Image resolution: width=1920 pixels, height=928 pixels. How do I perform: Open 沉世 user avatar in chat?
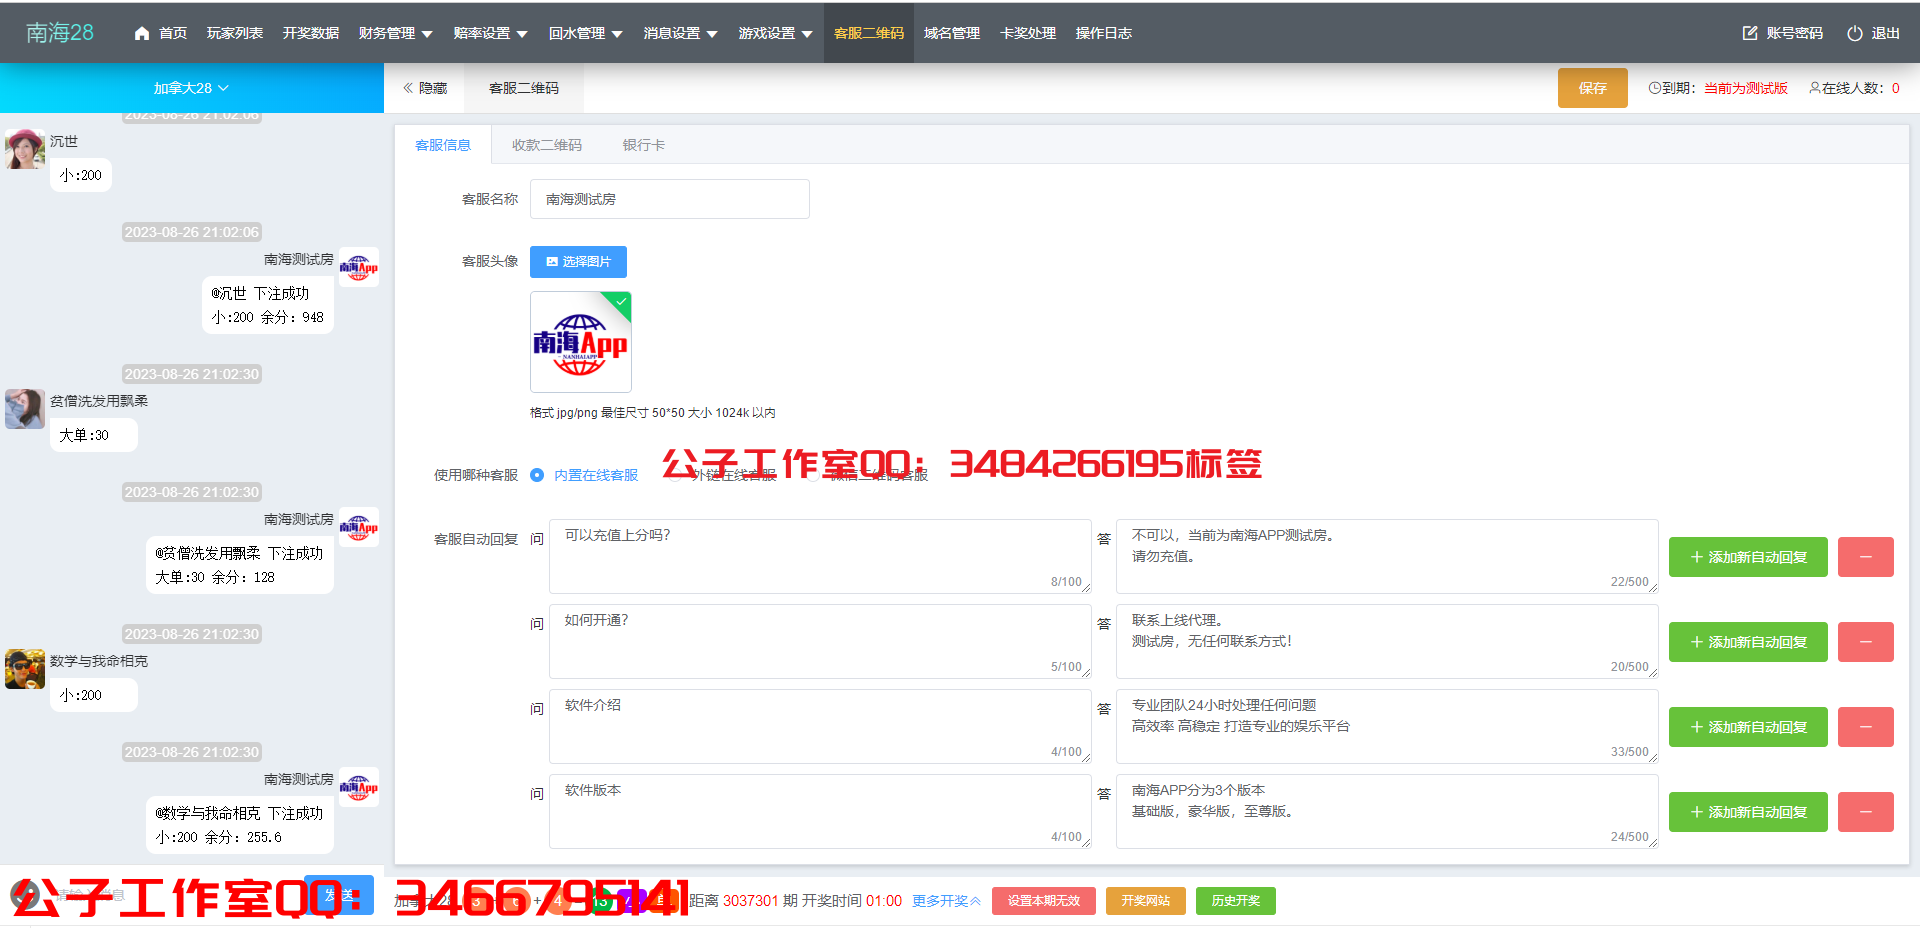[x=24, y=149]
